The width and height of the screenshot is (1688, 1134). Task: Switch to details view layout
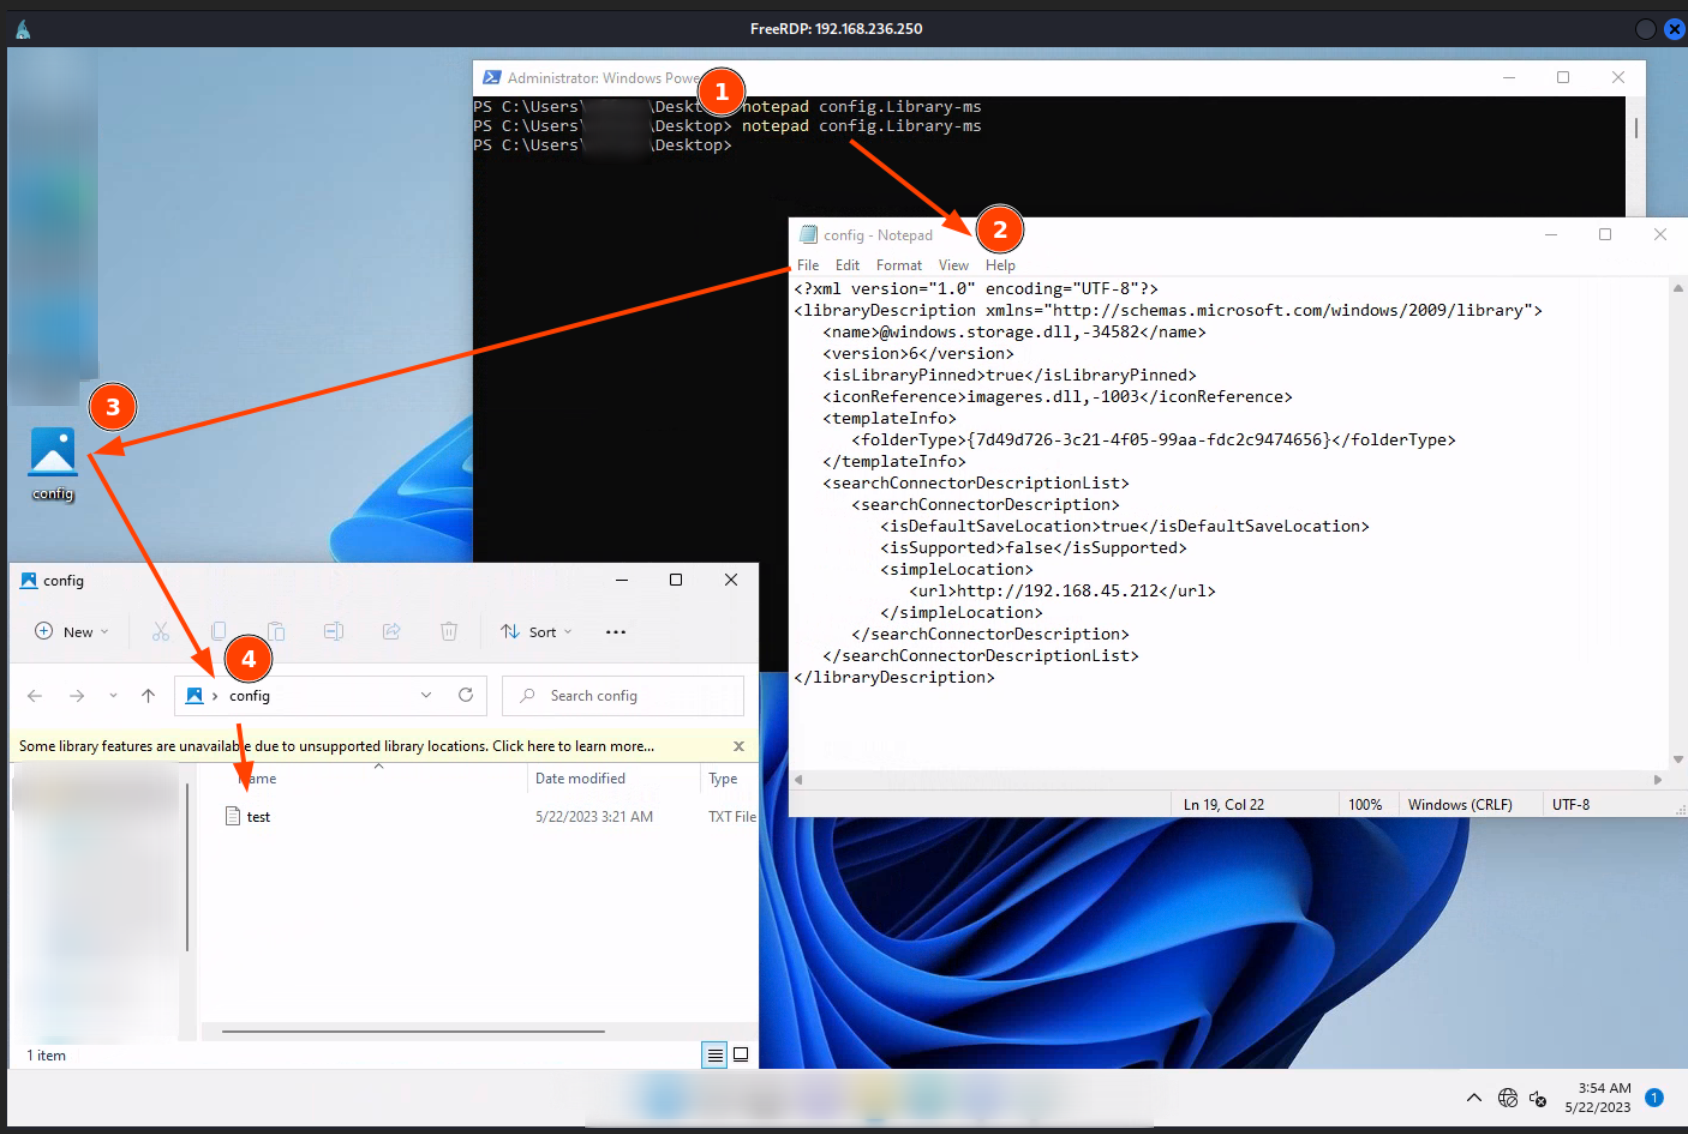(714, 1055)
